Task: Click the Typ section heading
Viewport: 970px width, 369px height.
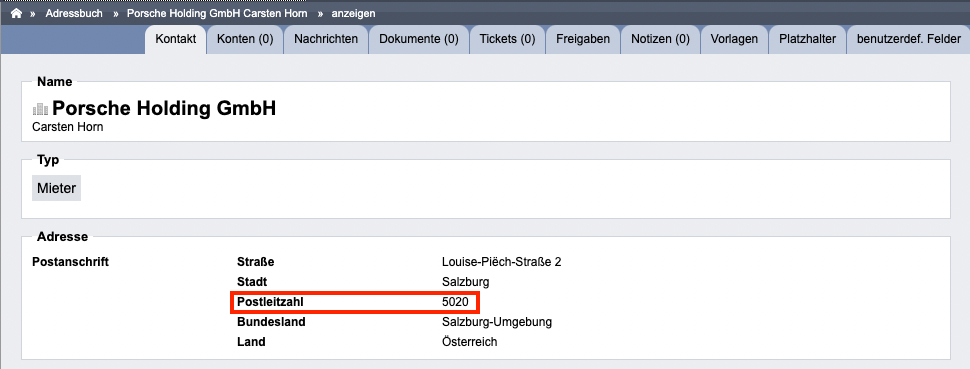Action: pyautogui.click(x=48, y=160)
